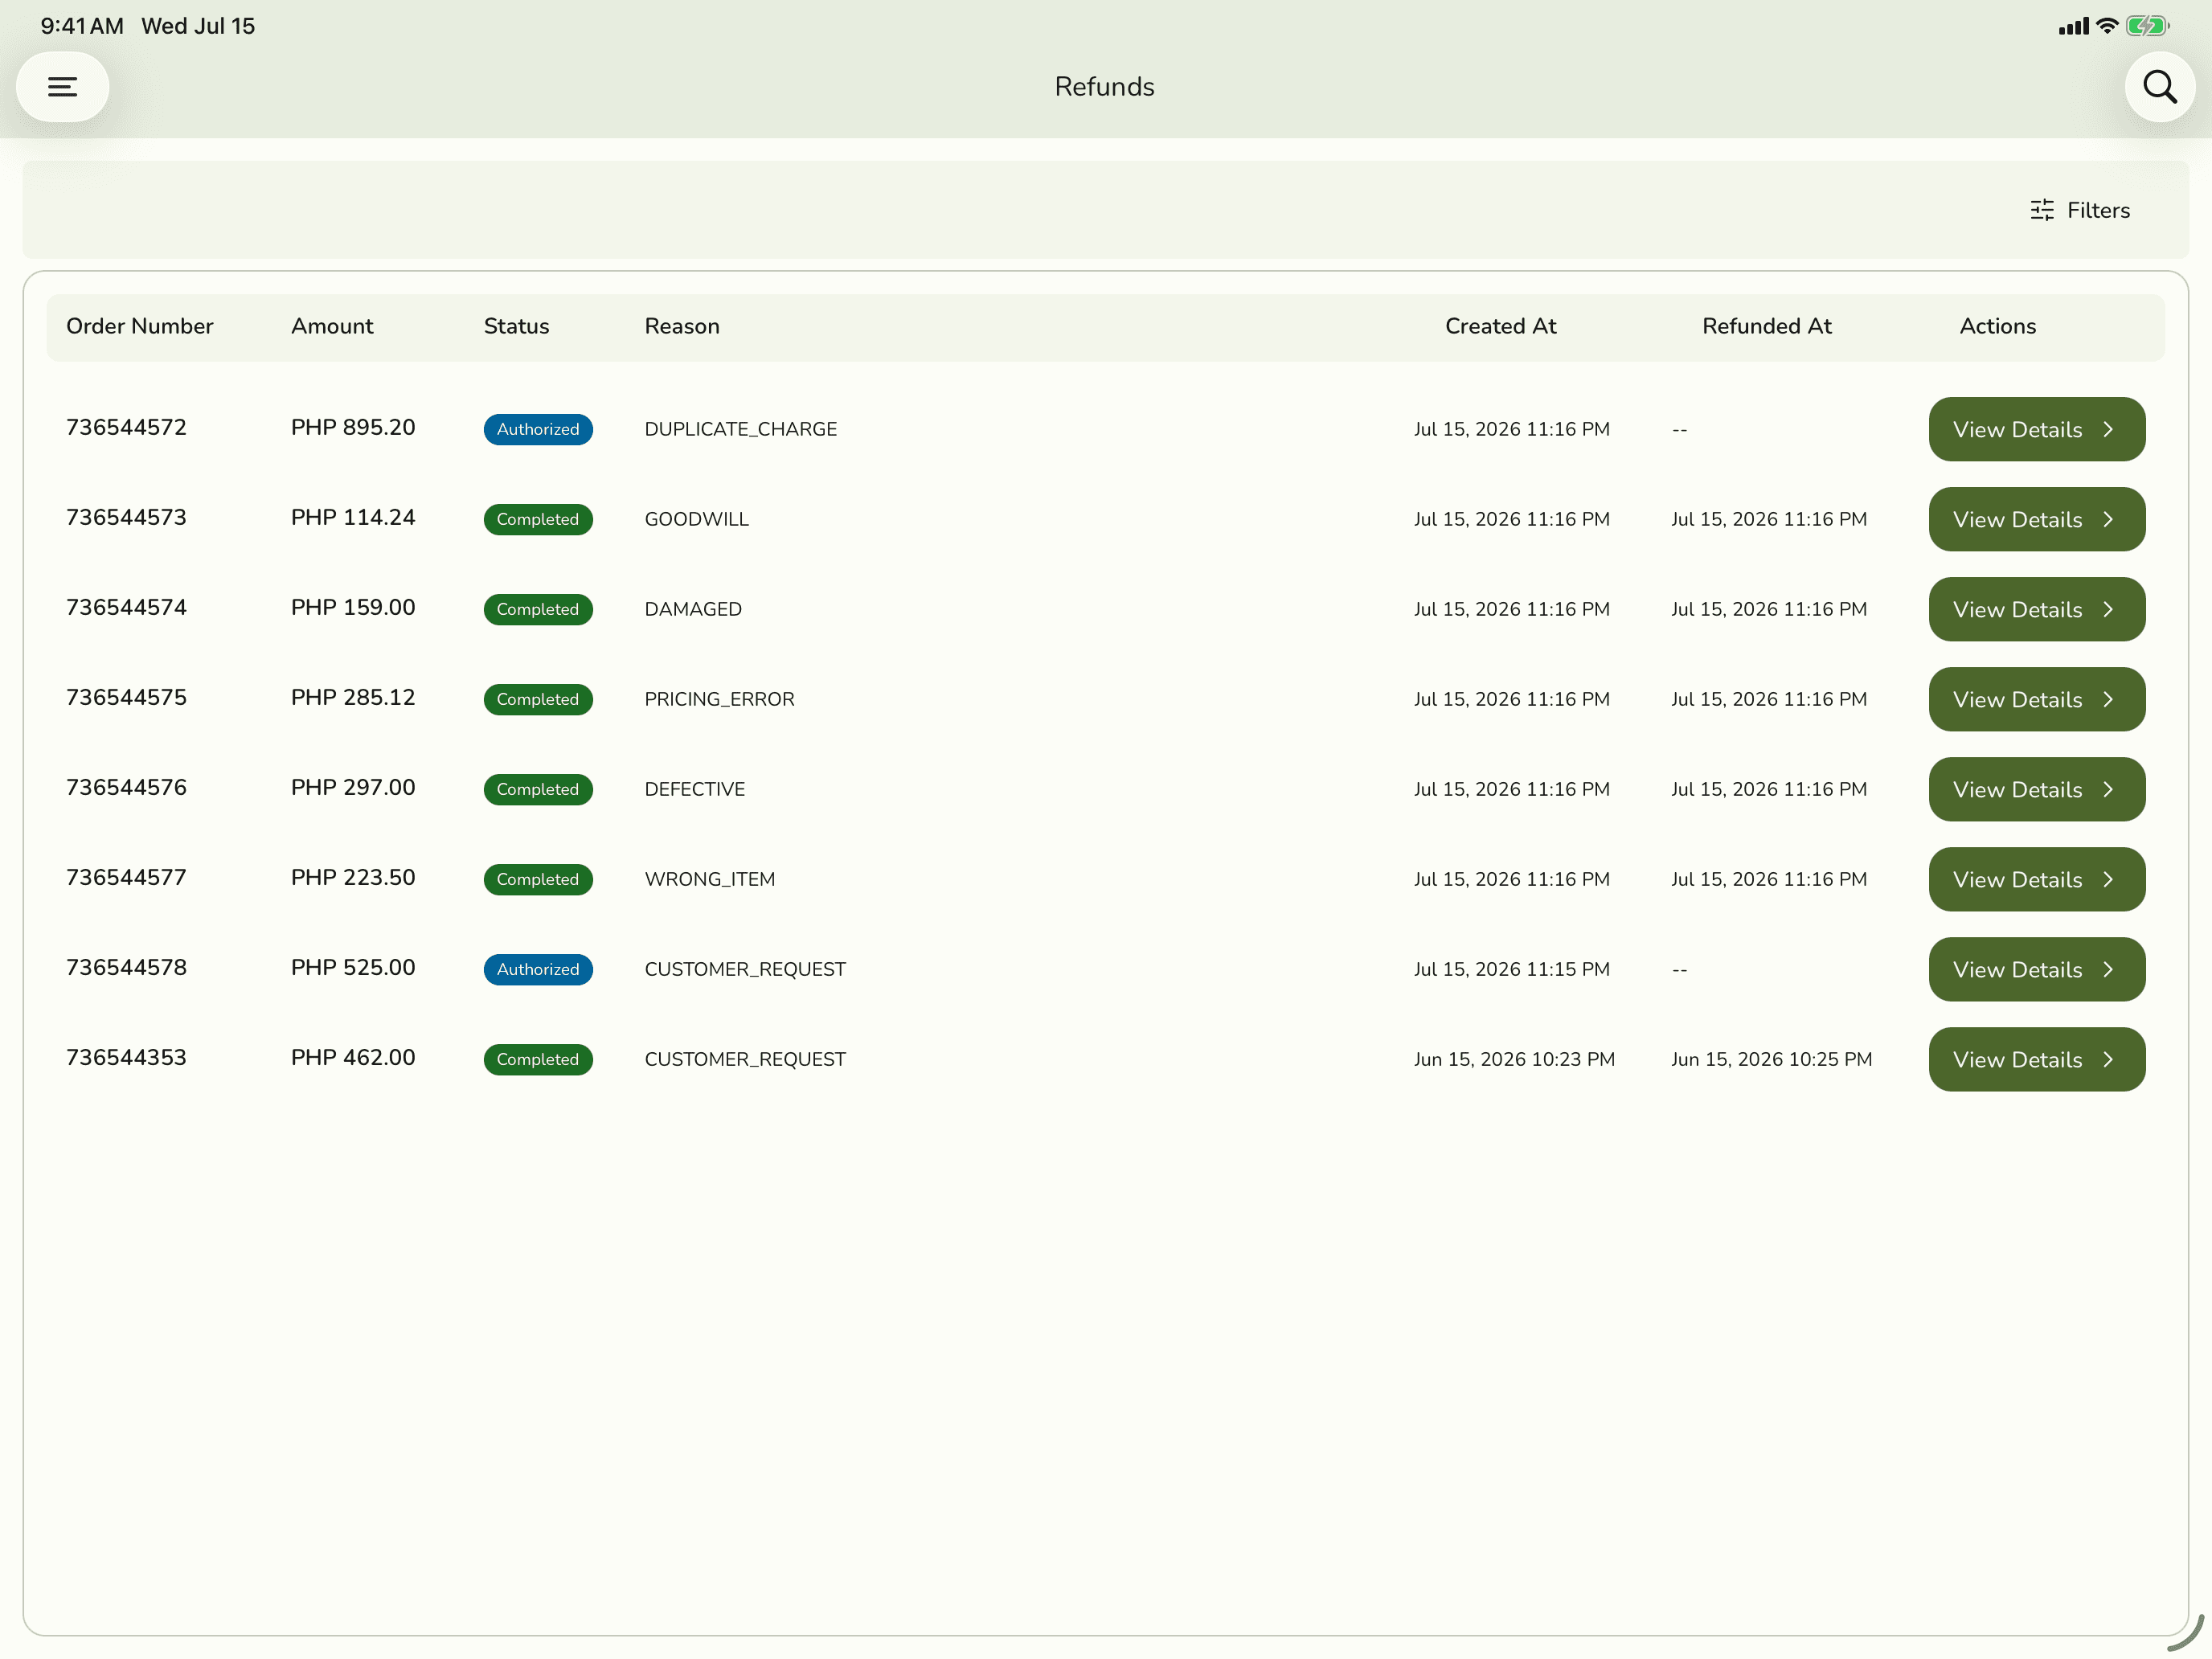Viewport: 2212px width, 1659px height.
Task: Click the DAMAGED reason
Action: click(693, 609)
